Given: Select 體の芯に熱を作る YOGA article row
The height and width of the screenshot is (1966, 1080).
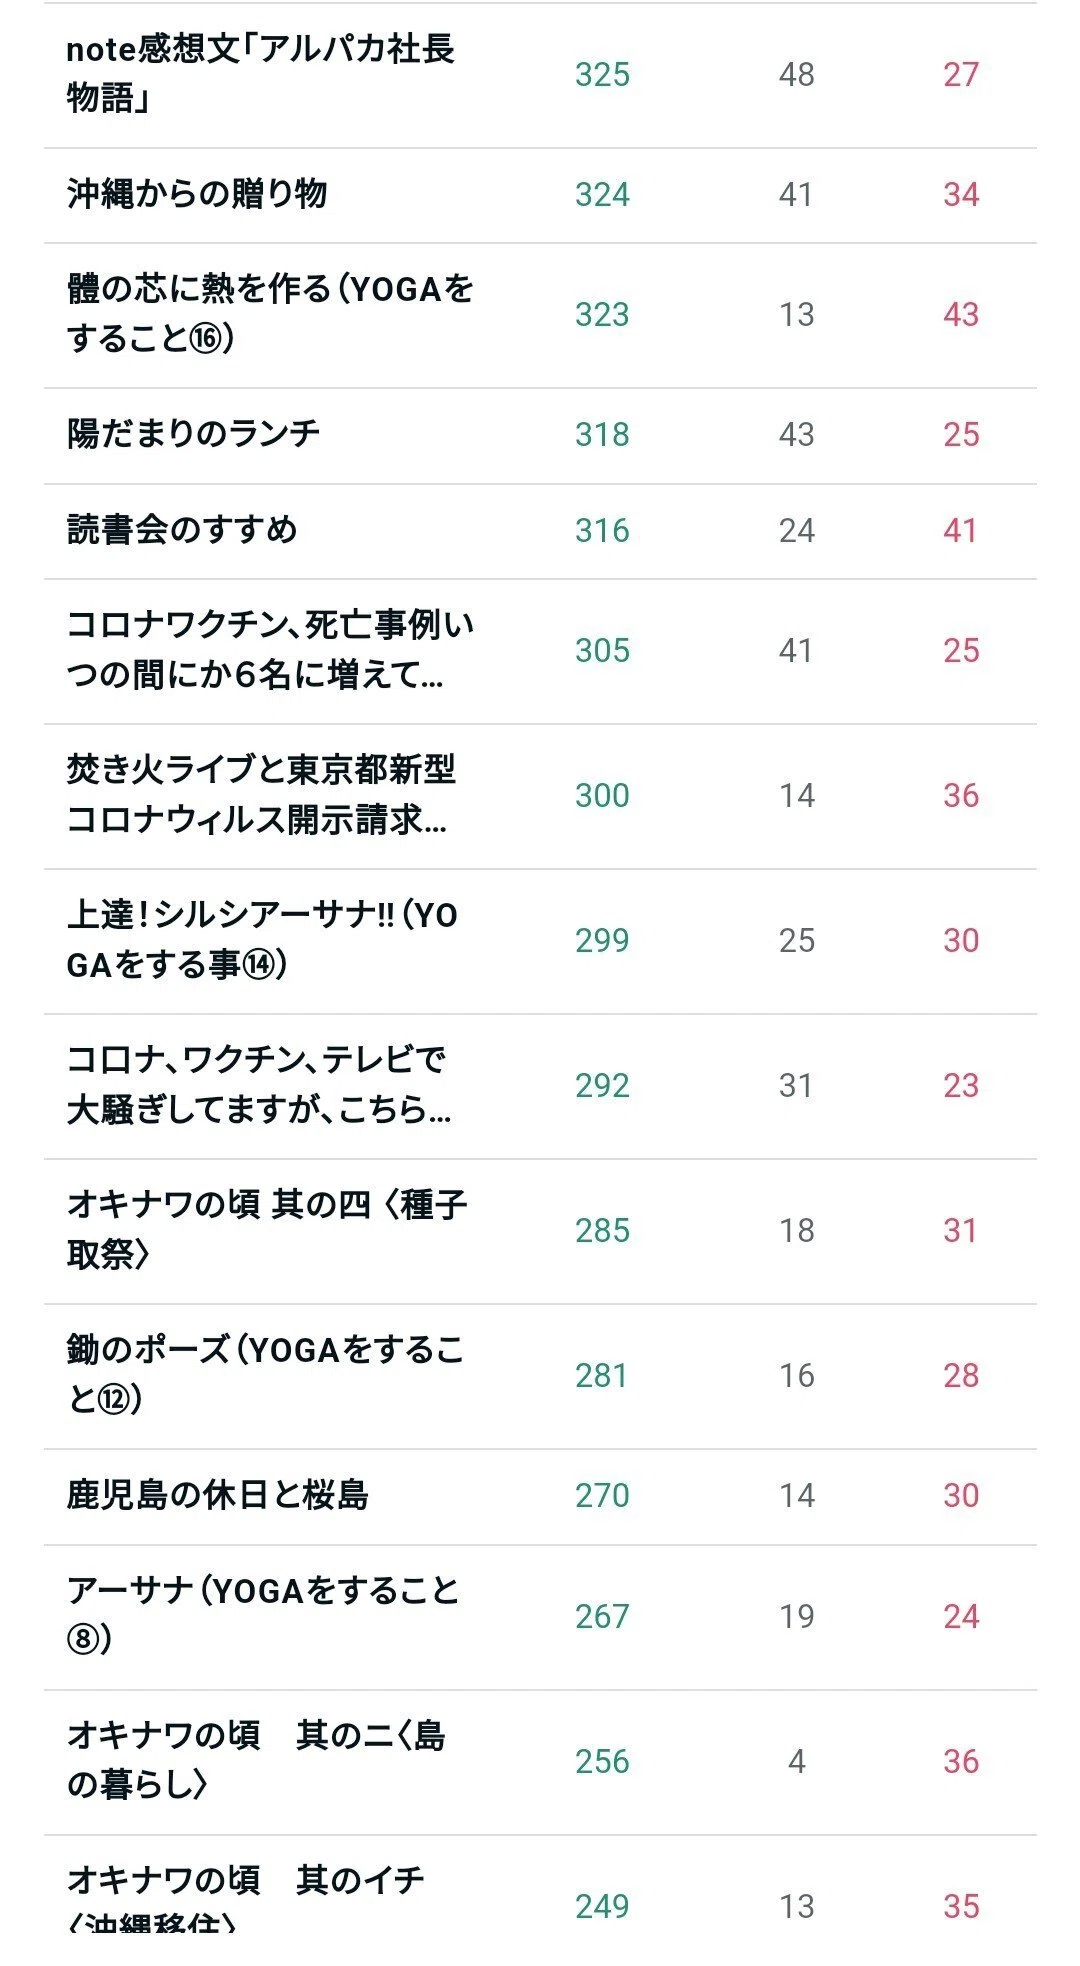Looking at the screenshot, I should click(x=540, y=315).
